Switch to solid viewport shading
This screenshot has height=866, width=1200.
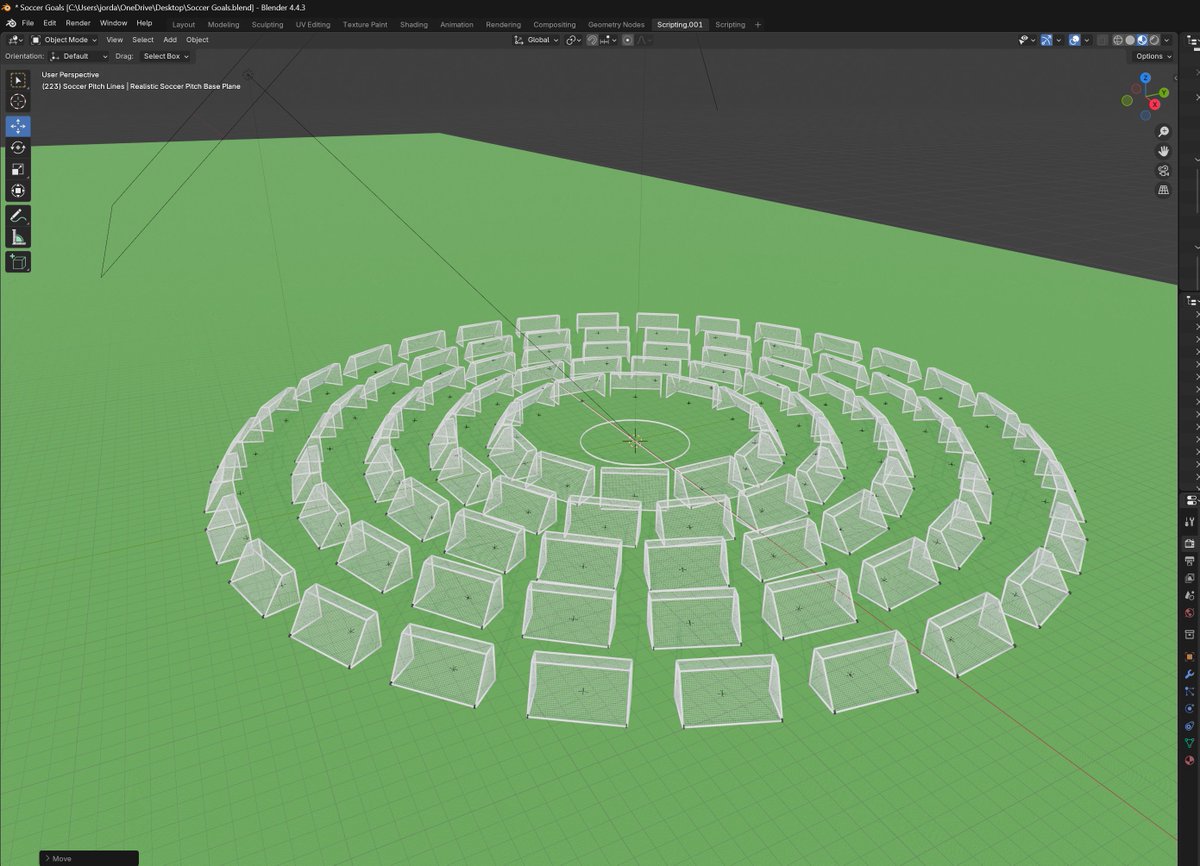pyautogui.click(x=1130, y=40)
